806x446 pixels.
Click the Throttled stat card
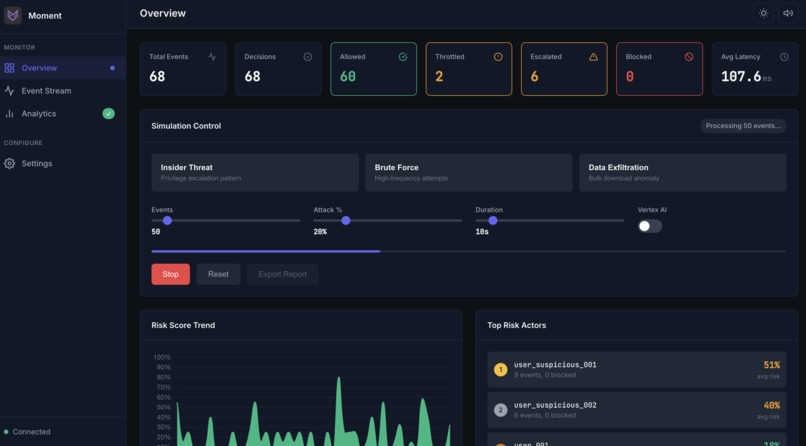[469, 69]
